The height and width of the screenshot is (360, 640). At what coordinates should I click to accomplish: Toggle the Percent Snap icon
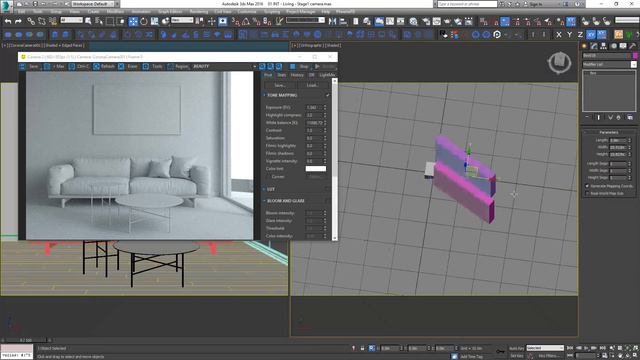[x=256, y=21]
